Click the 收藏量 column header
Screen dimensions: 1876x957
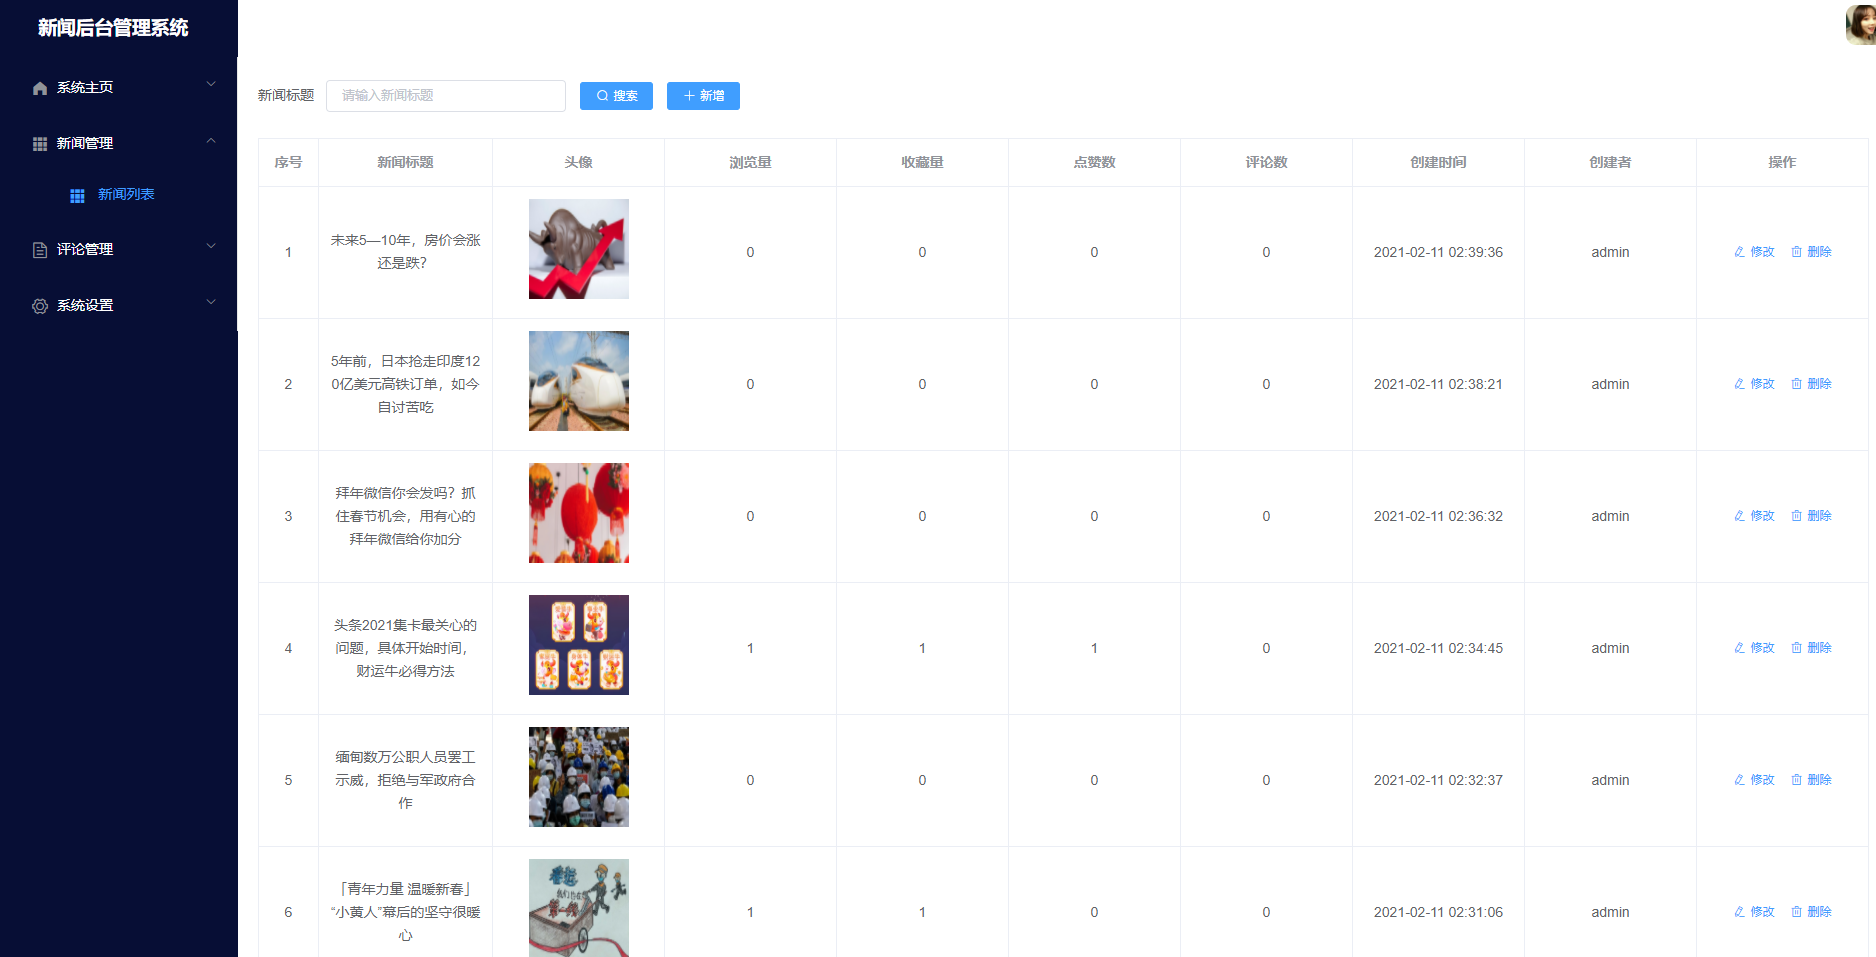coord(922,162)
